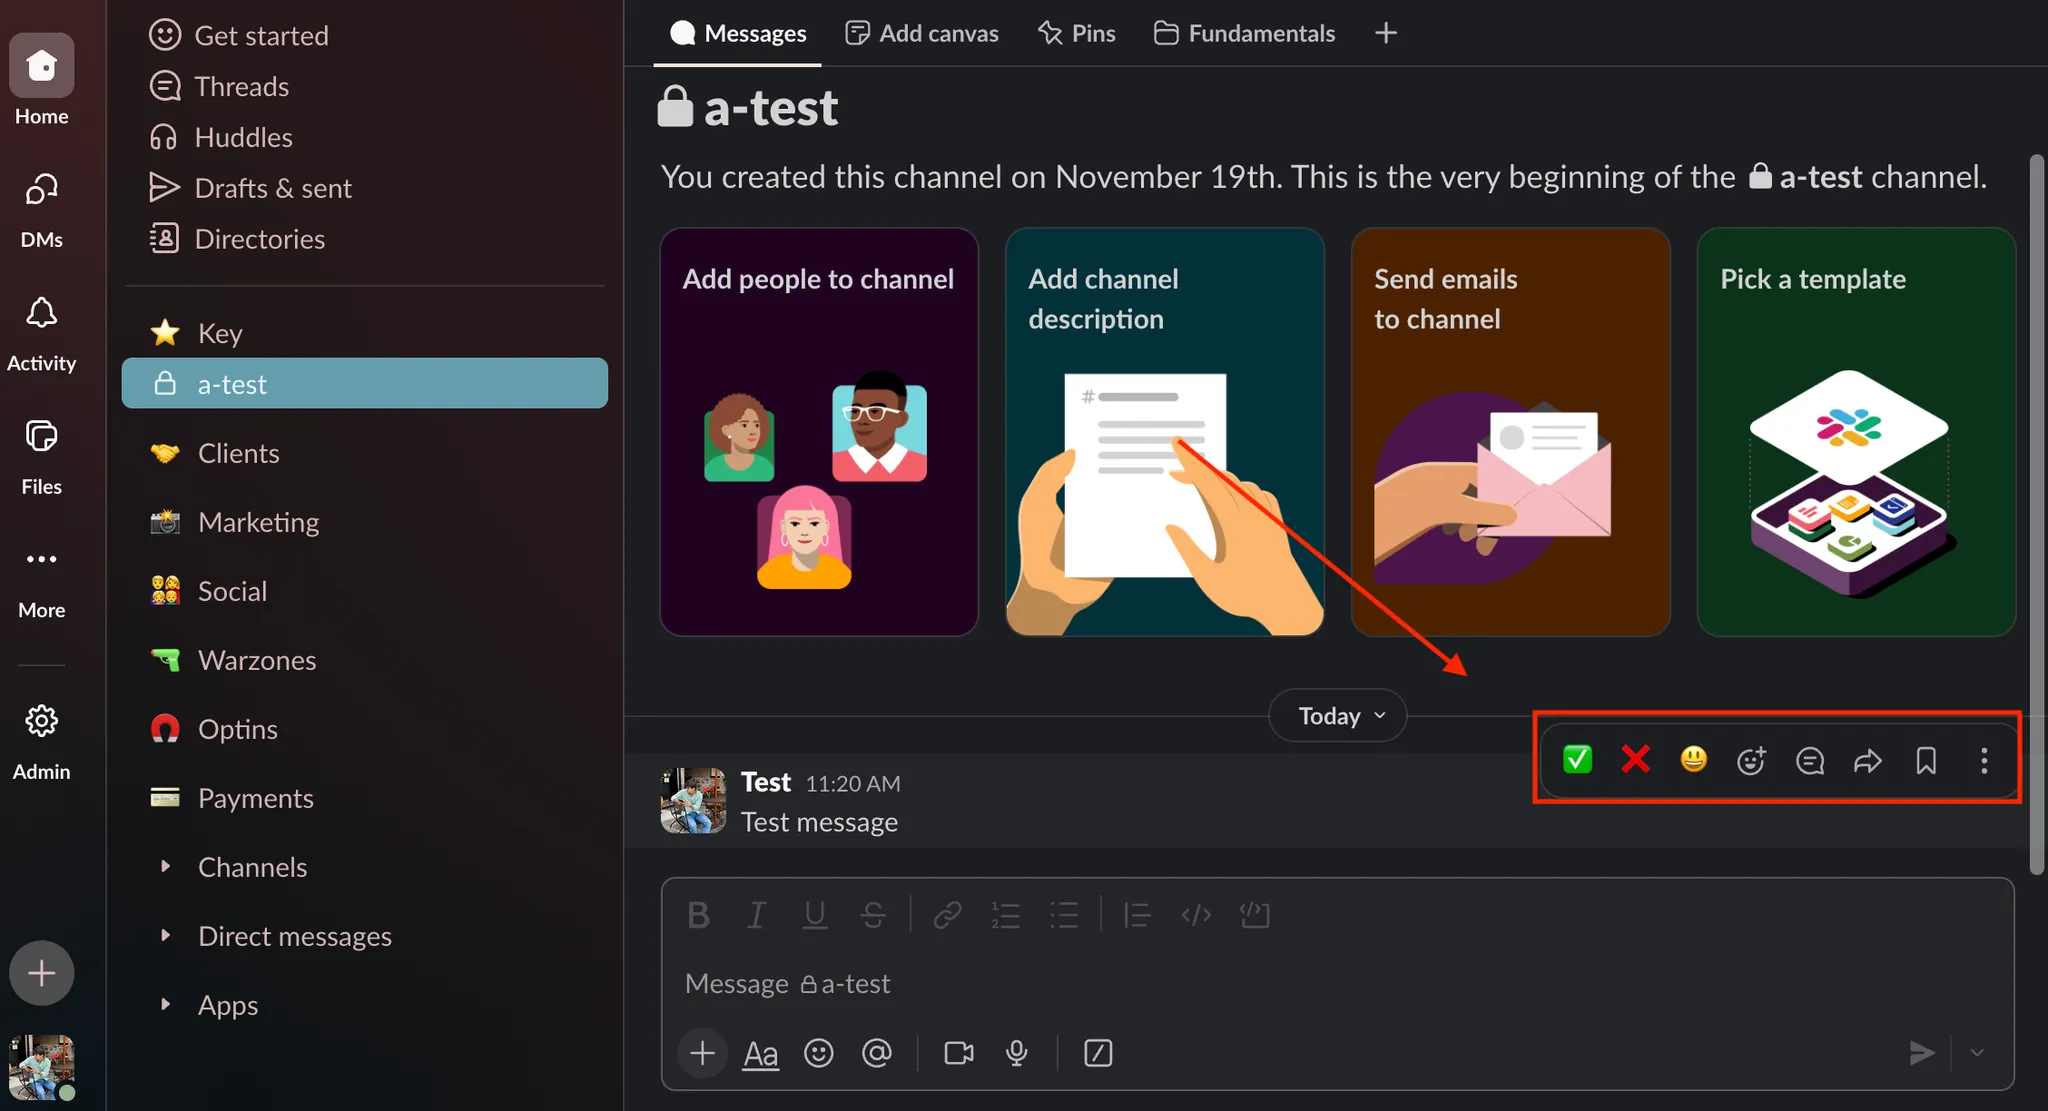Select the a-test channel in sidebar
Screen dimensions: 2048x1111
(x=364, y=383)
